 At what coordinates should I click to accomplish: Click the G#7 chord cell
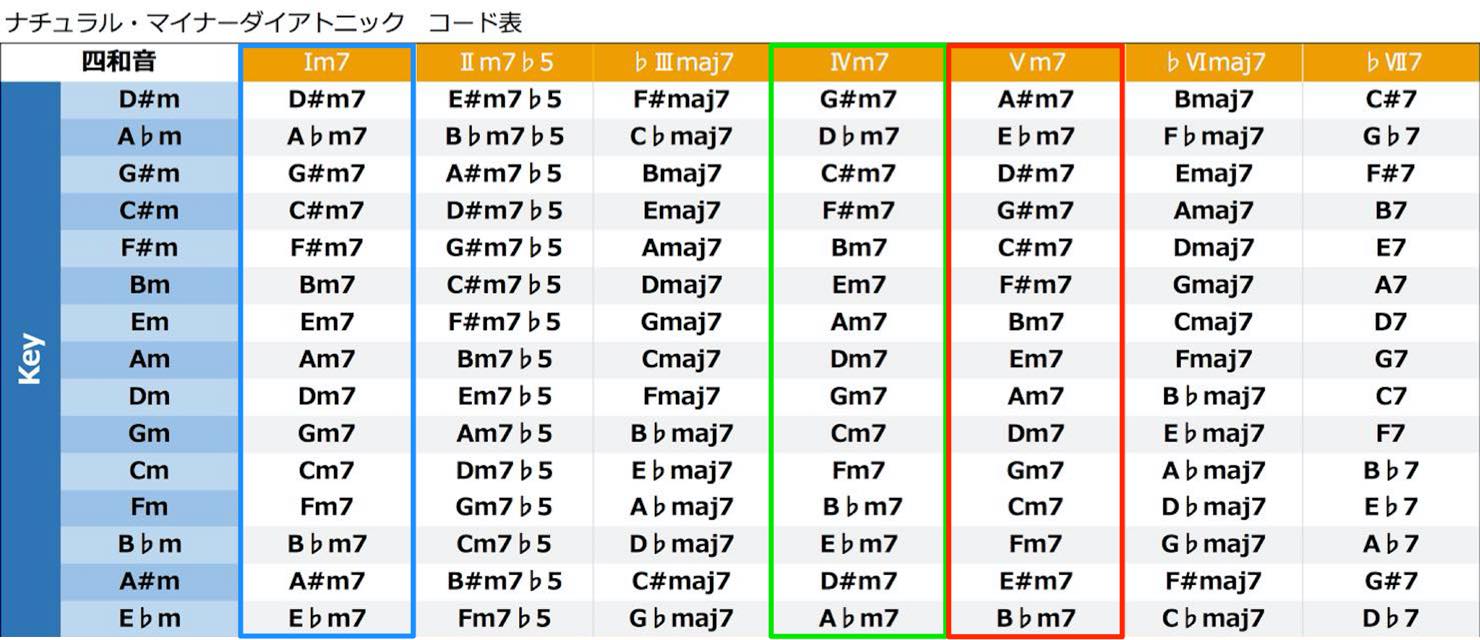point(1391,581)
